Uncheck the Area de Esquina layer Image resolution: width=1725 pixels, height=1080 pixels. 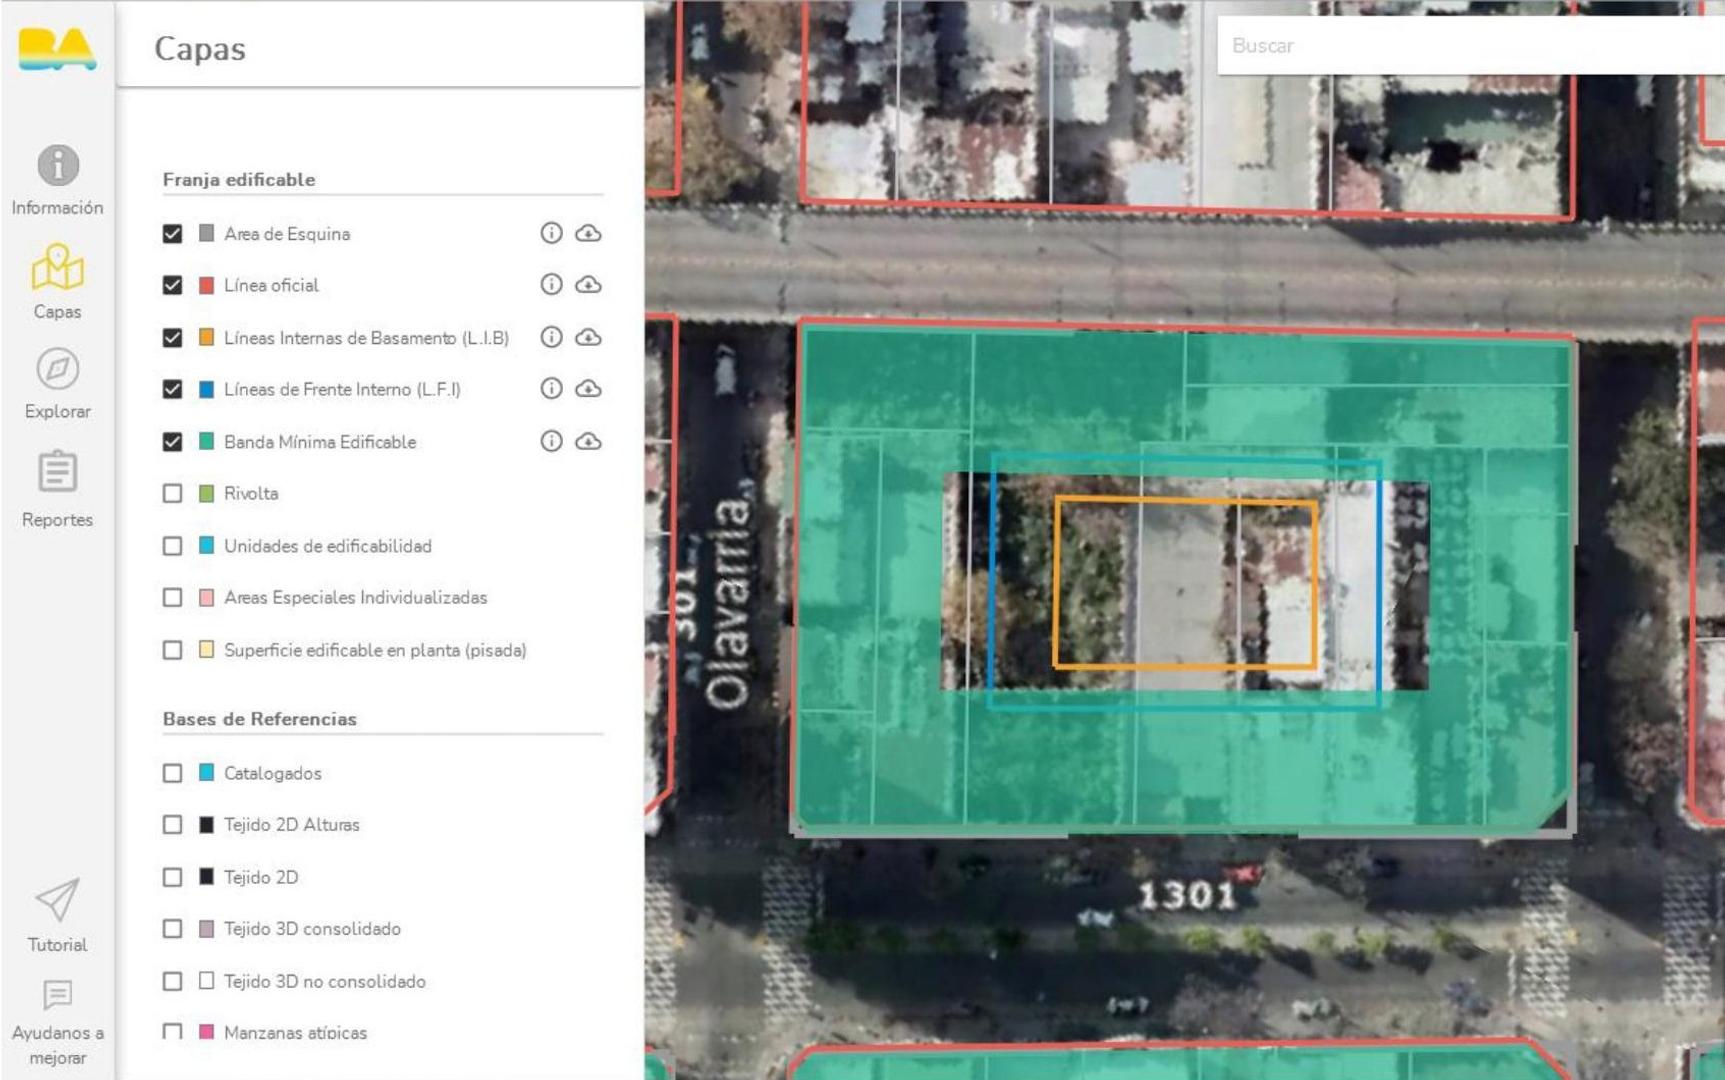point(173,233)
